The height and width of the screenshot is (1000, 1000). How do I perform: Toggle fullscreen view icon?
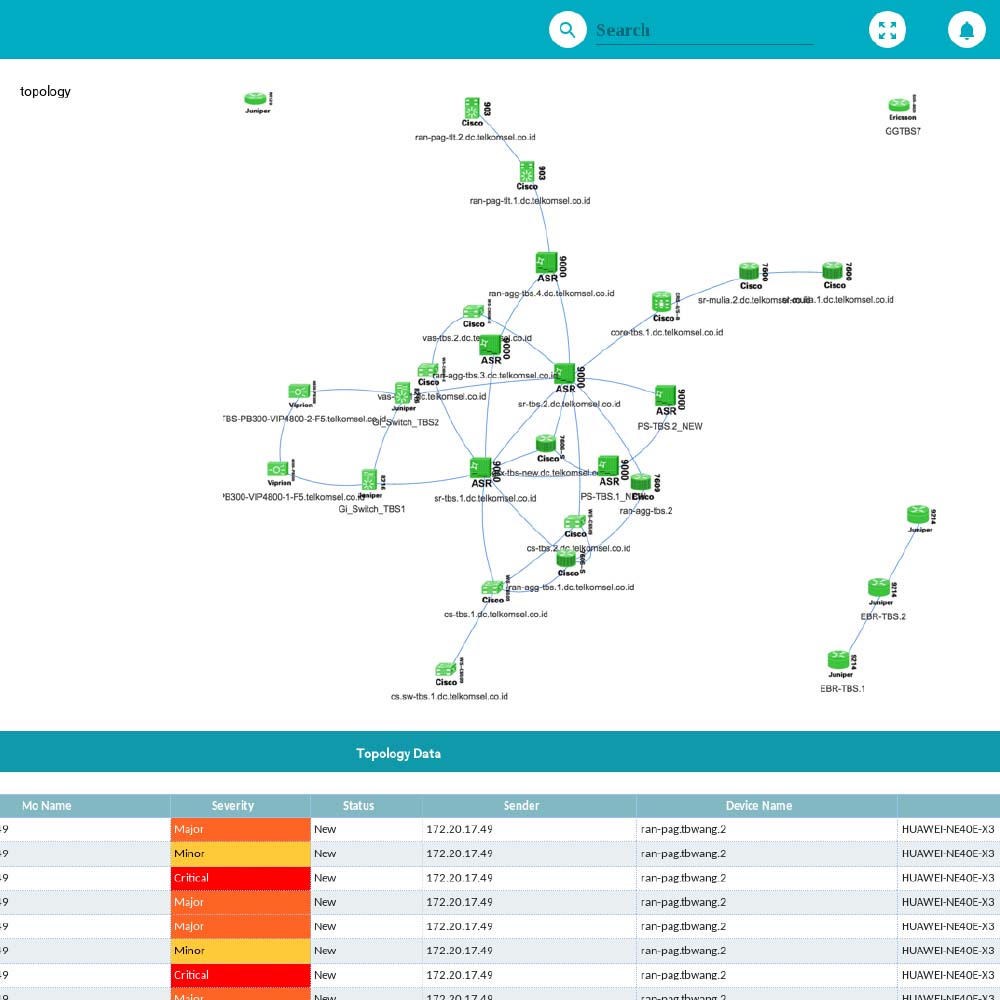point(887,30)
